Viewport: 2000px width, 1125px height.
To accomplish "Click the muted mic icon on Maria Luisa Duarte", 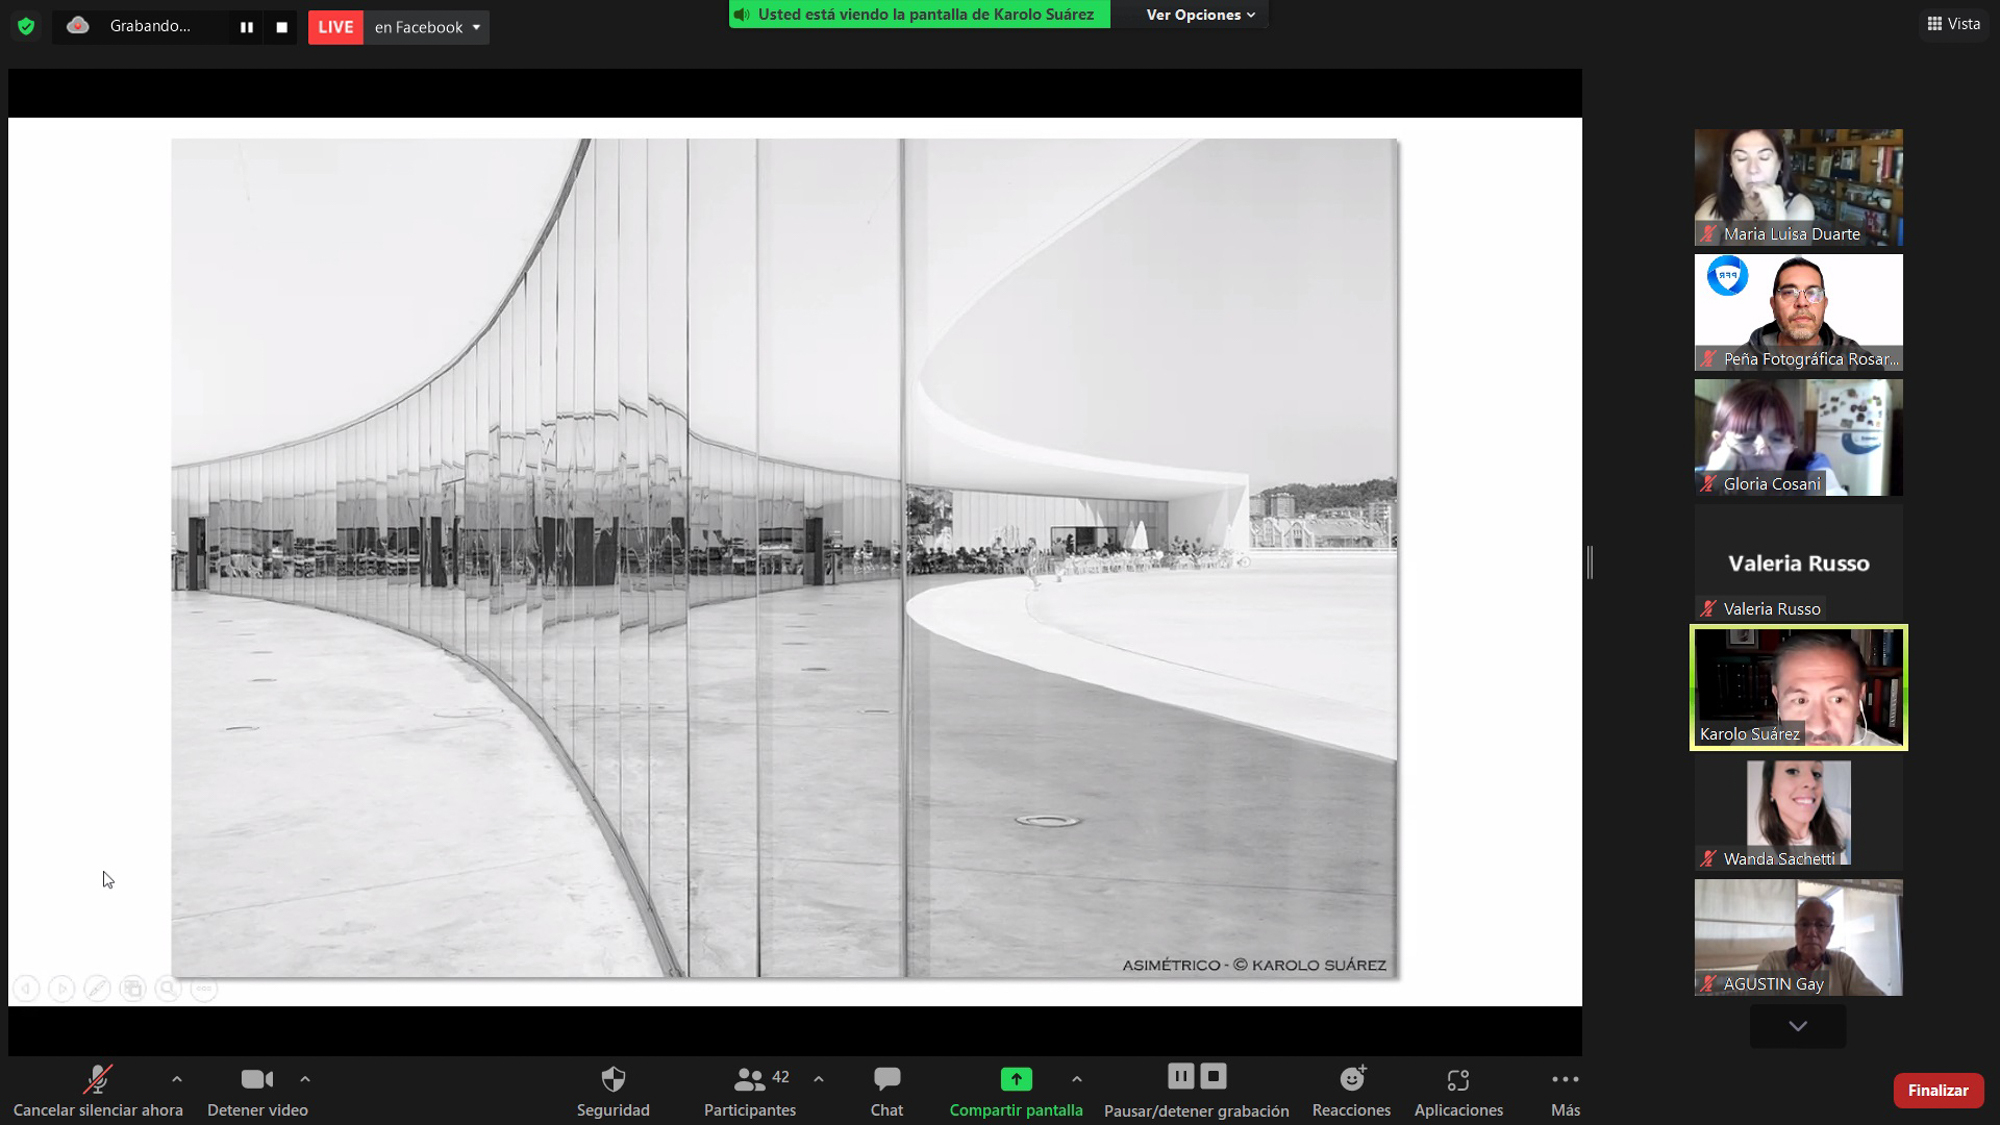I will [1708, 234].
